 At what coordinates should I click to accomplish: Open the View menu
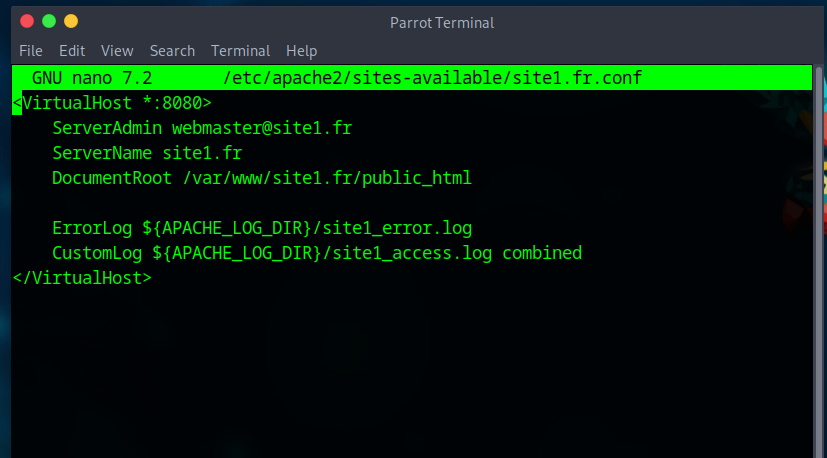click(117, 51)
